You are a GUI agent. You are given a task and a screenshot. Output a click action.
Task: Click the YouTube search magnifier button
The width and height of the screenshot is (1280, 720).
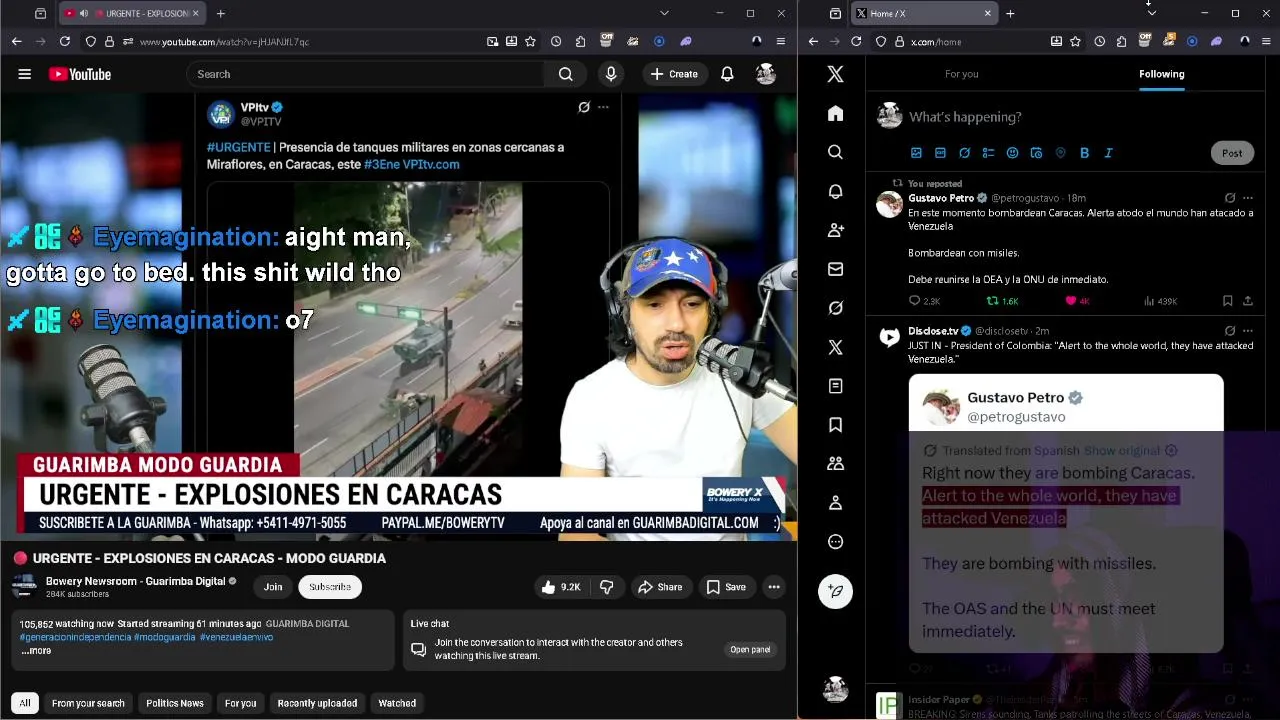coord(565,74)
